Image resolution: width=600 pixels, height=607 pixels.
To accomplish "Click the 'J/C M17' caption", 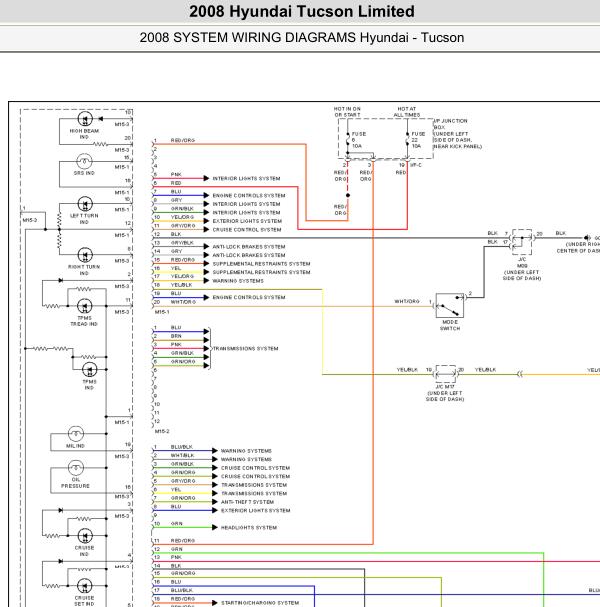I will (445, 387).
